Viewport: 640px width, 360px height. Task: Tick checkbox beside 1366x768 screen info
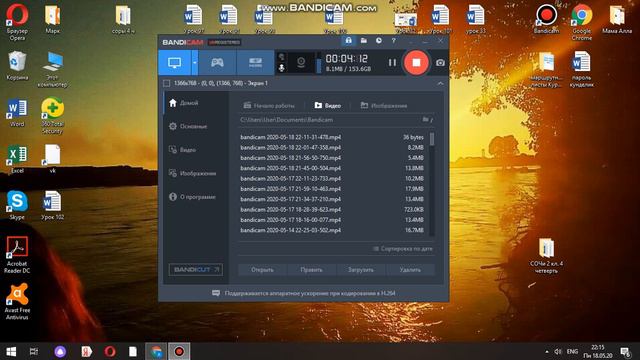click(x=167, y=83)
